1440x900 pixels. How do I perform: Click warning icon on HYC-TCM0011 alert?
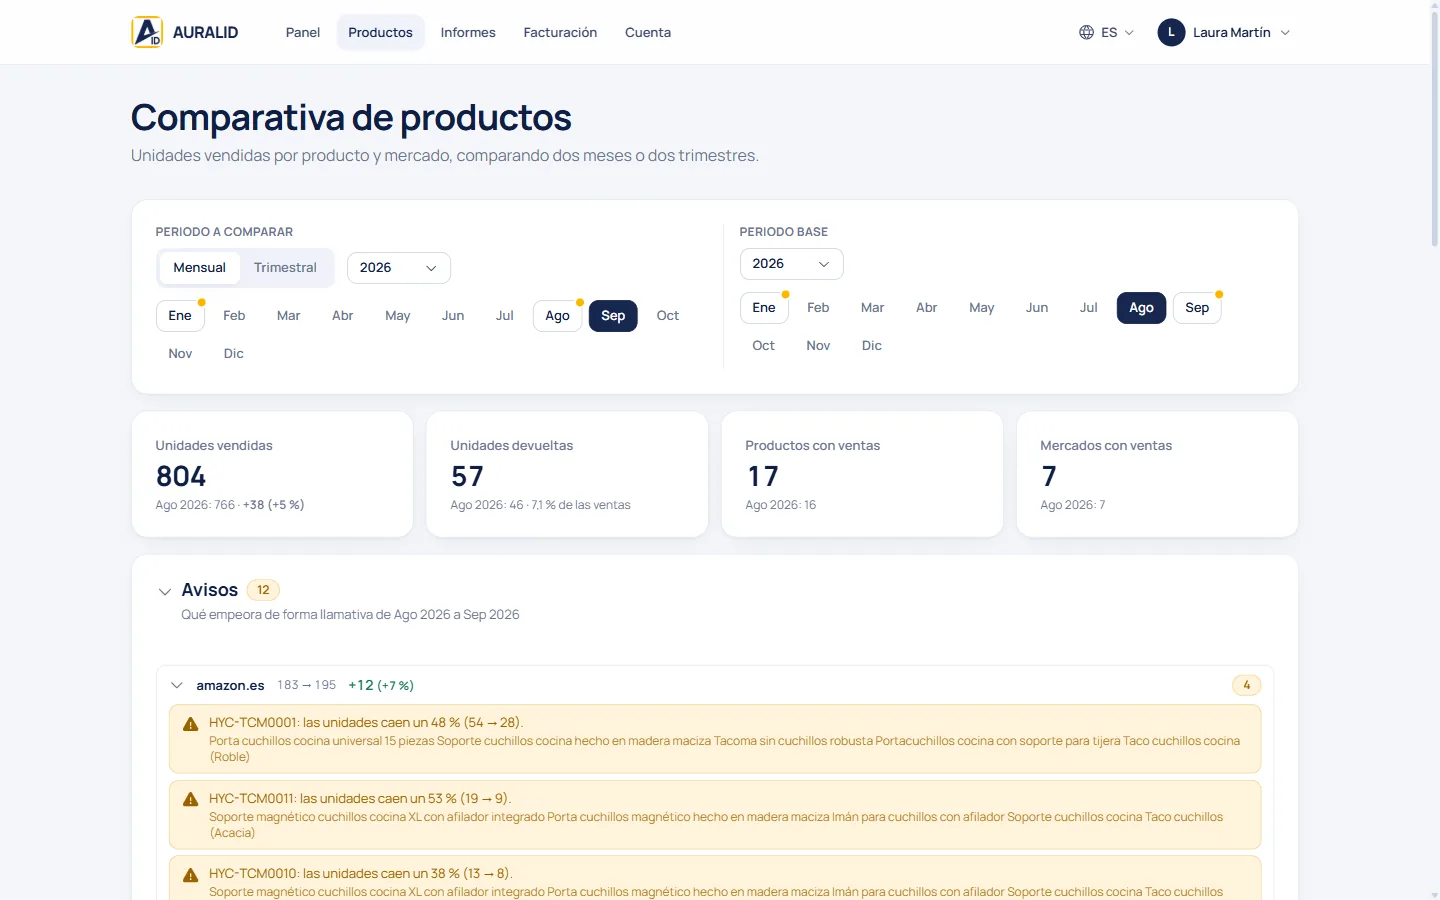click(x=190, y=799)
